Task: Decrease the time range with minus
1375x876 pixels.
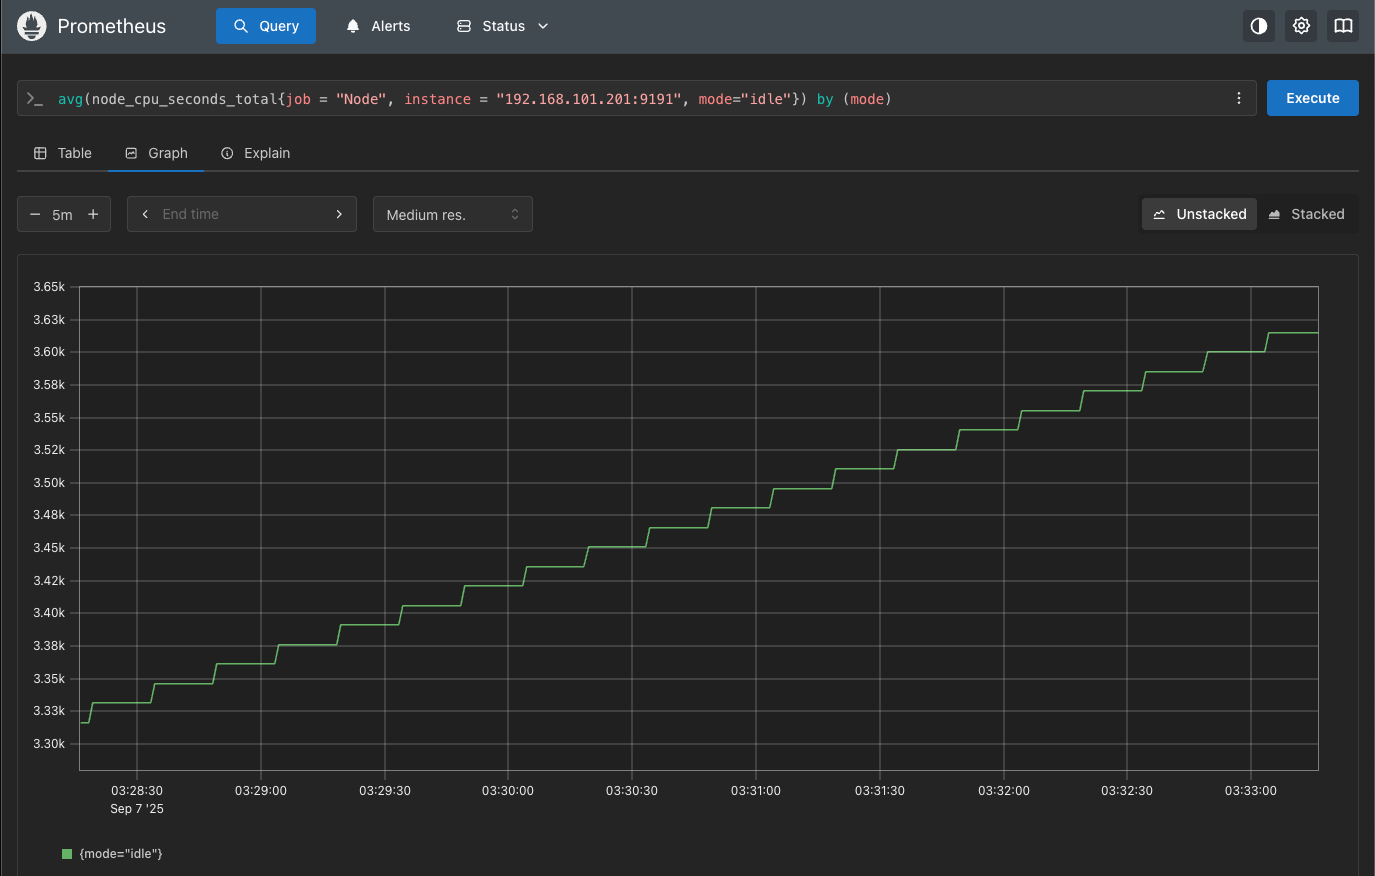Action: (x=35, y=214)
